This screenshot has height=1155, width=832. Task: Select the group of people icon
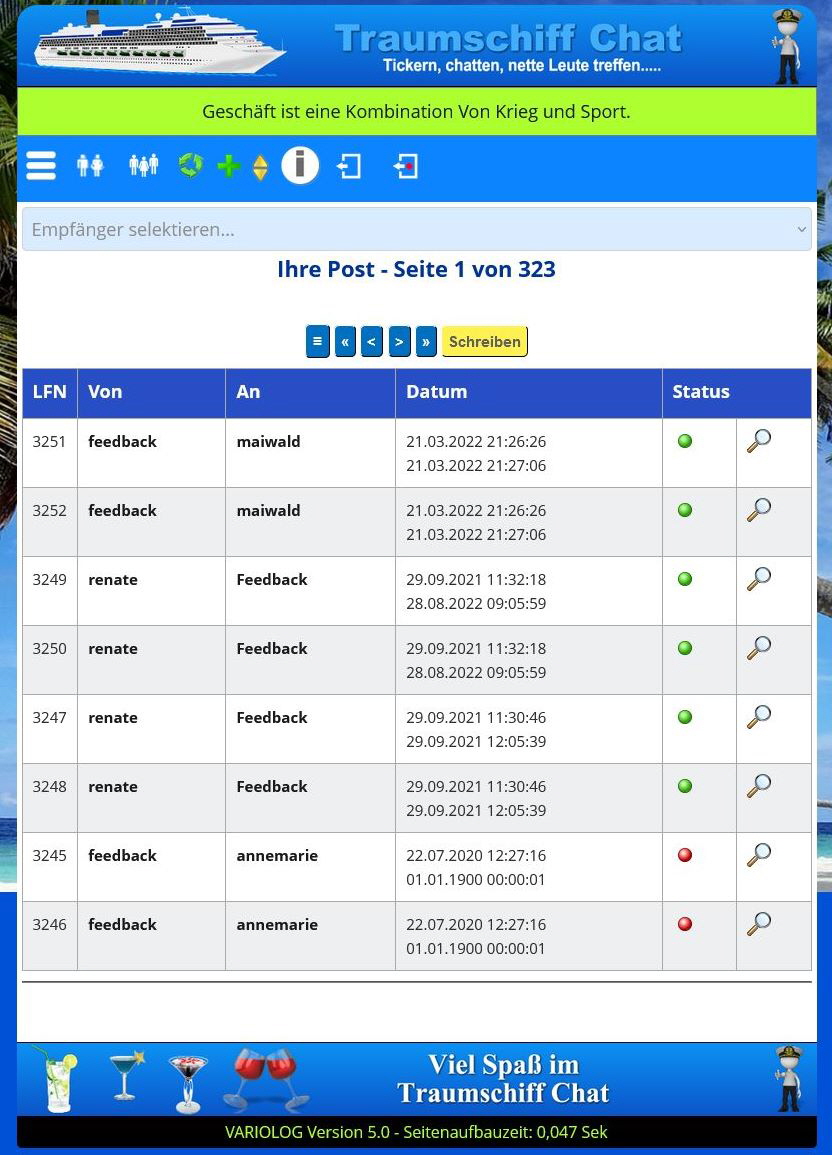pyautogui.click(x=143, y=165)
